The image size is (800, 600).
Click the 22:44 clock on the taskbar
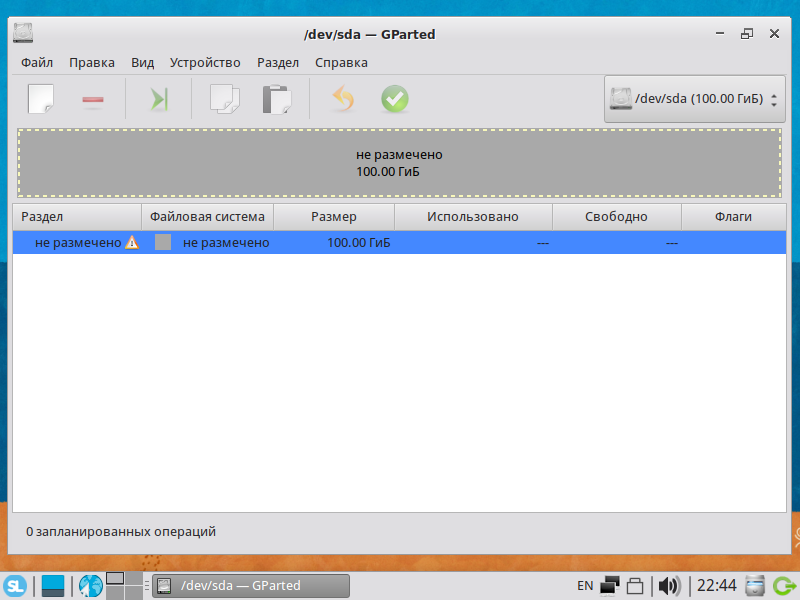click(717, 586)
